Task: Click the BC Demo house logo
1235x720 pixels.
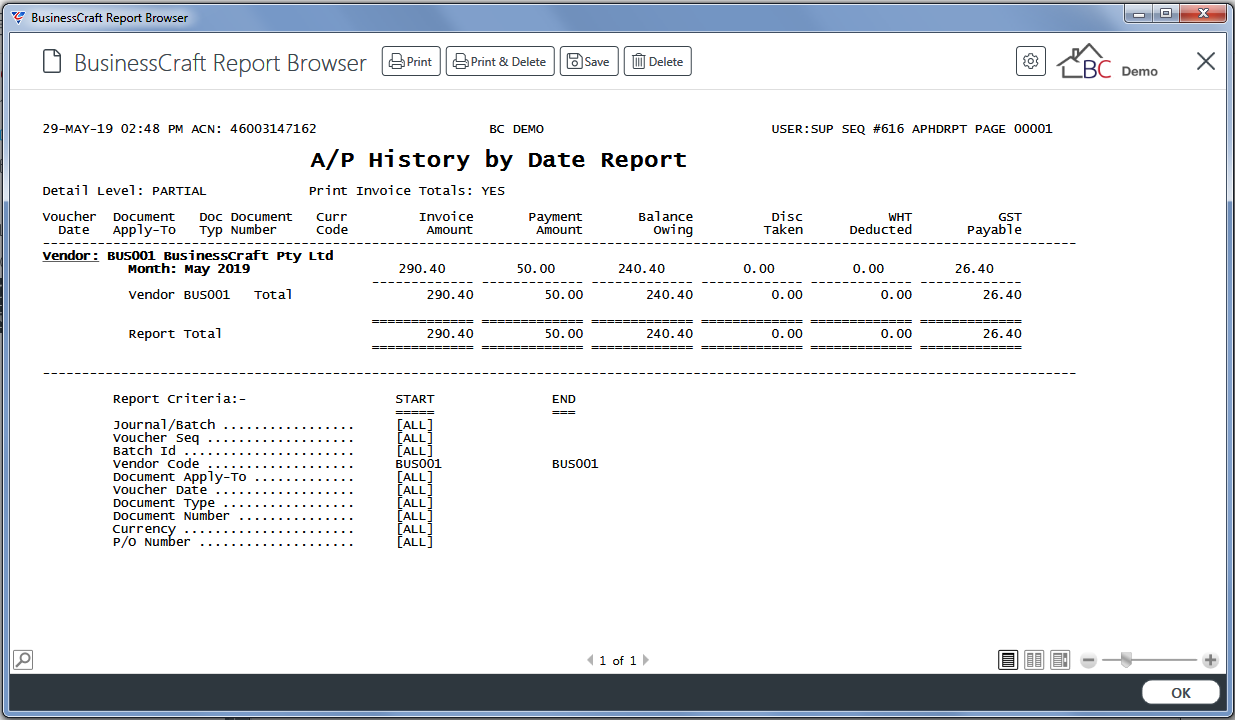Action: [1107, 63]
